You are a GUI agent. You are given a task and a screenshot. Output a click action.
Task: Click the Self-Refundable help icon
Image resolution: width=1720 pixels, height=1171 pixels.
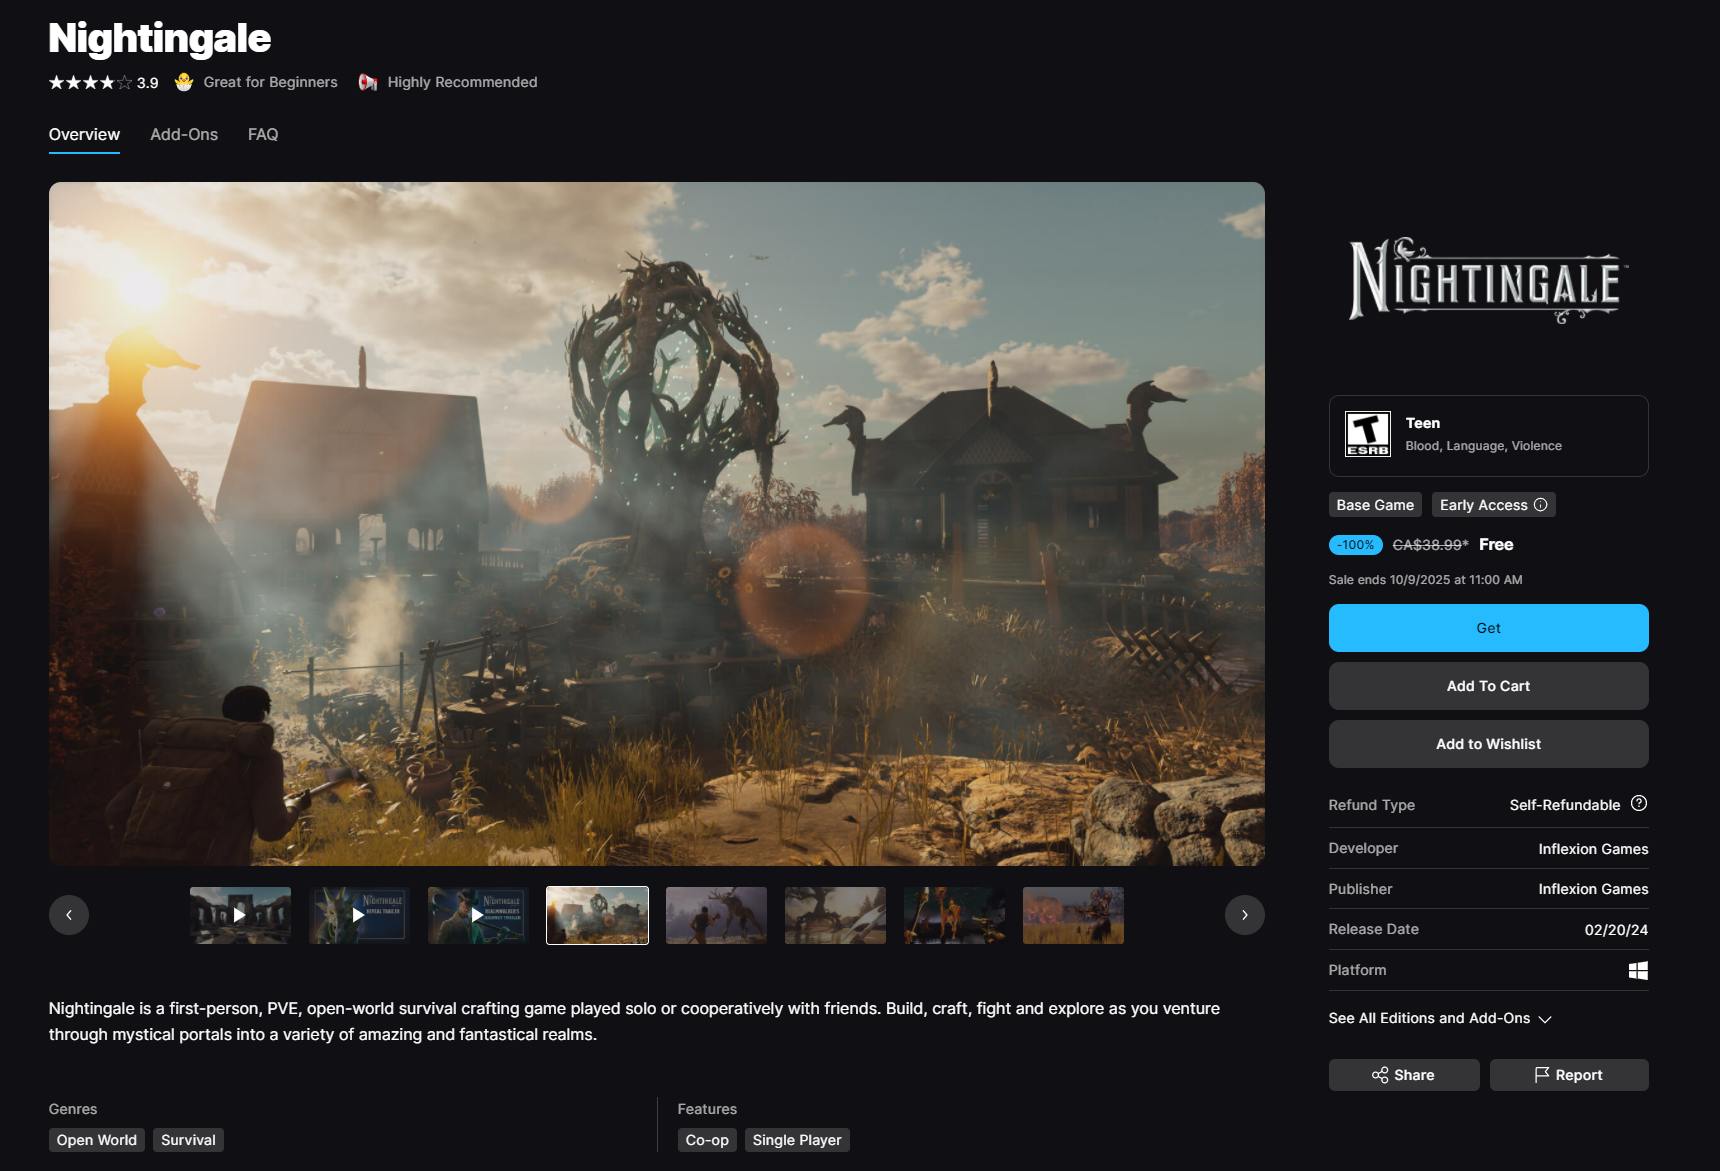coord(1637,803)
